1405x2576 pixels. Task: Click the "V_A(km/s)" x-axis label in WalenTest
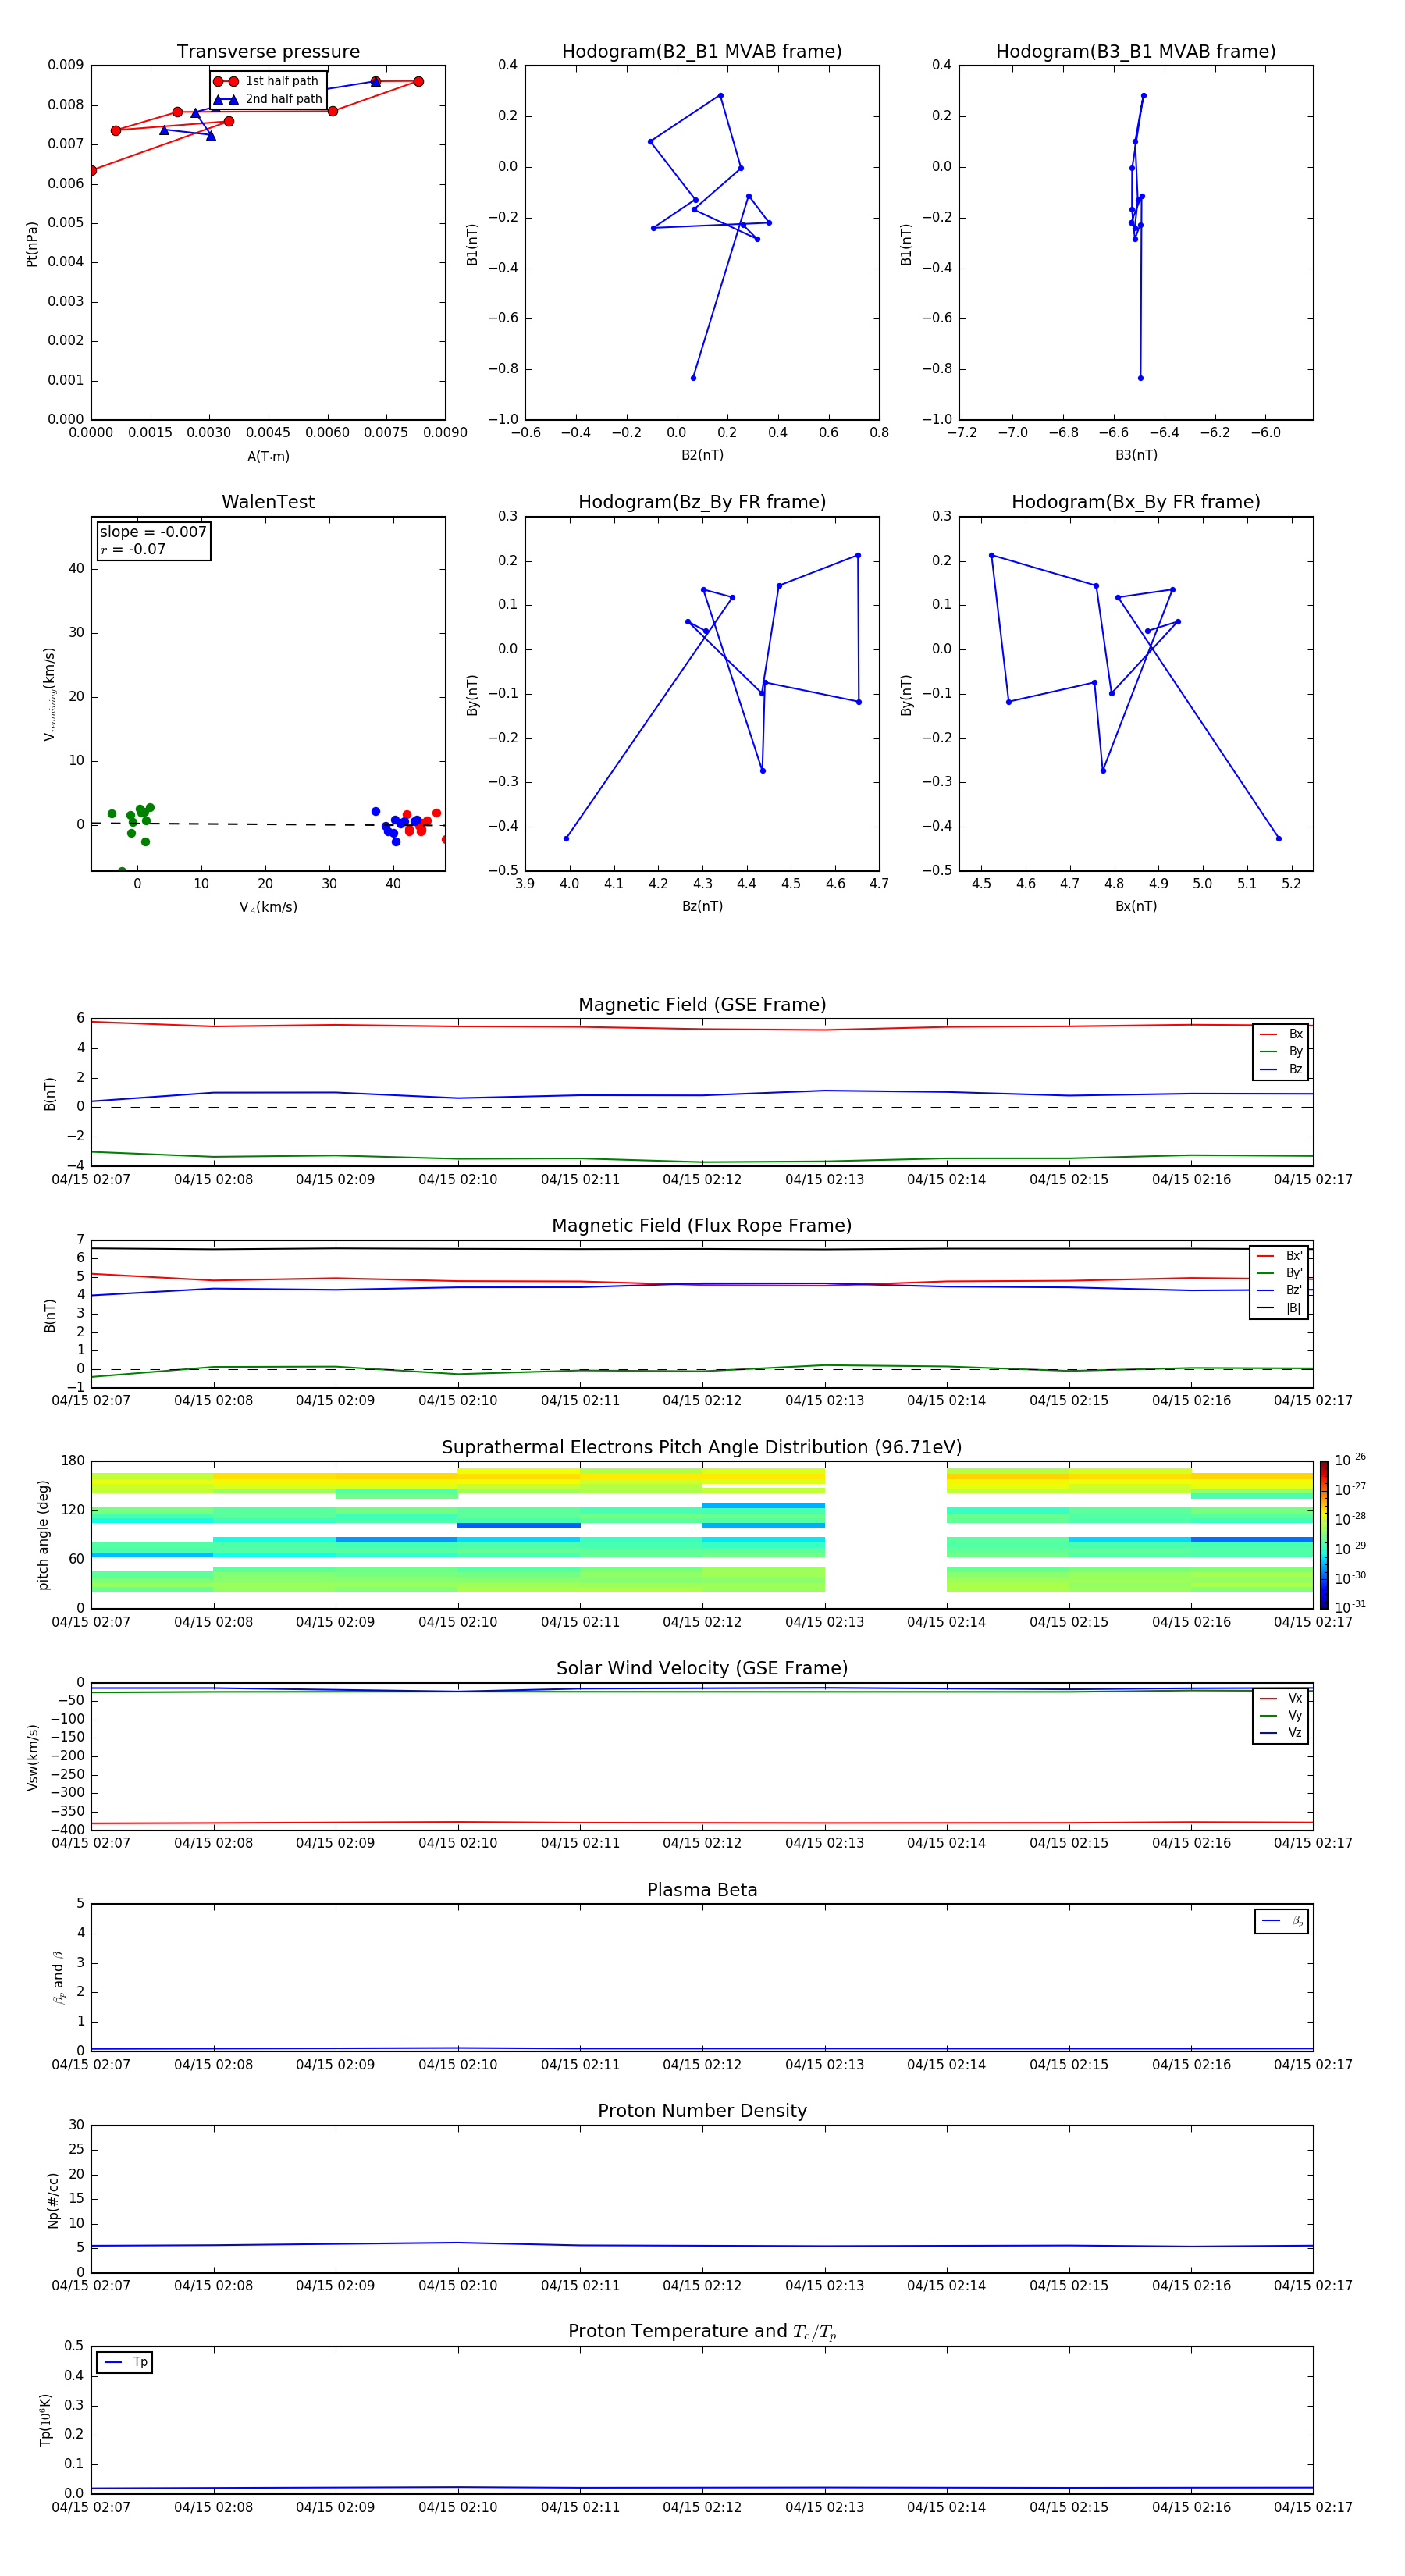click(268, 907)
